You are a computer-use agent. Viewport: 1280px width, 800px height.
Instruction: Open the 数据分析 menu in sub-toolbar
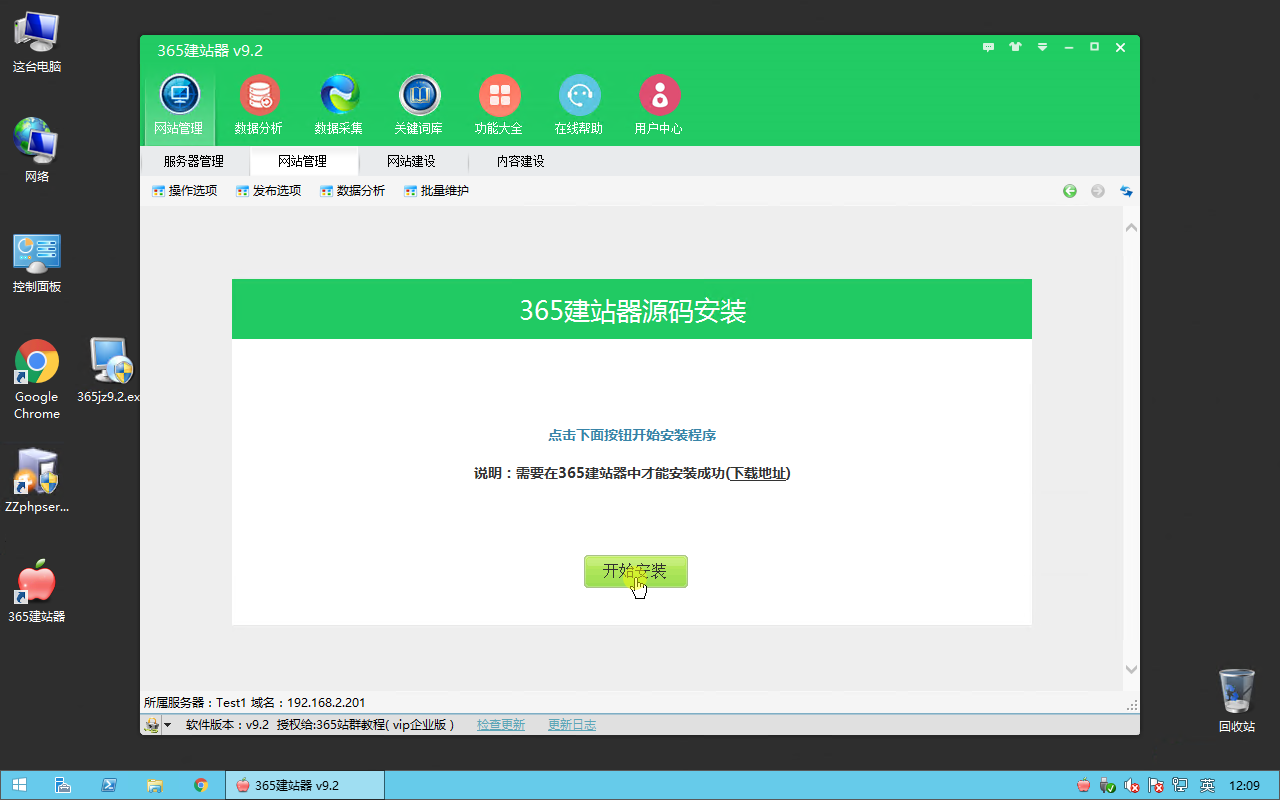(352, 191)
